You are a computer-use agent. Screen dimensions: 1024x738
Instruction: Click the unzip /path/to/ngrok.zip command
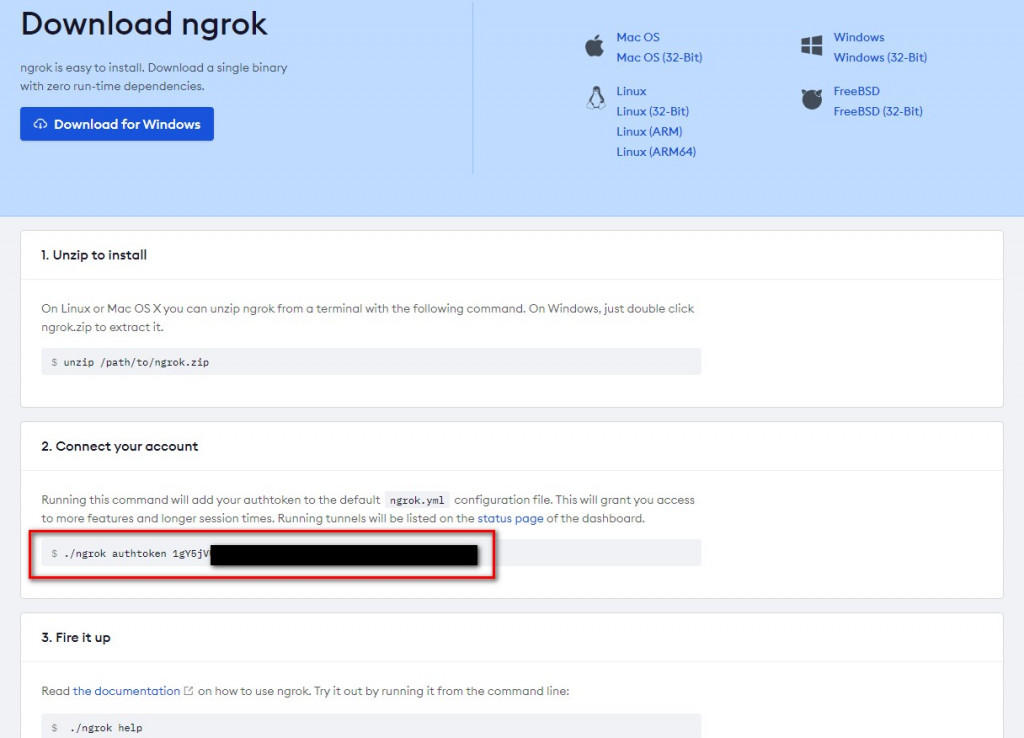click(136, 362)
